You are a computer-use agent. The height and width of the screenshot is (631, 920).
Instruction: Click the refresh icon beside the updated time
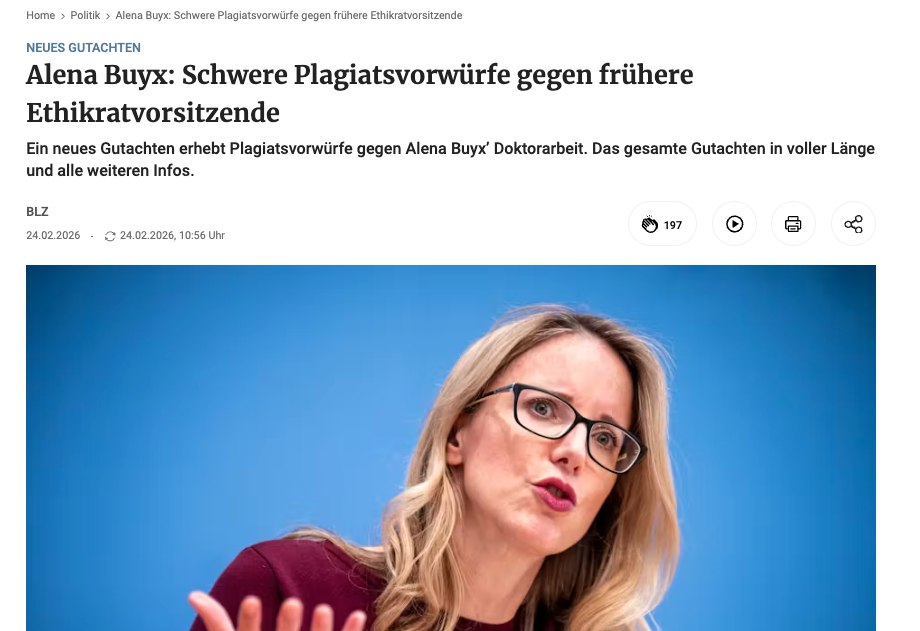click(x=110, y=236)
